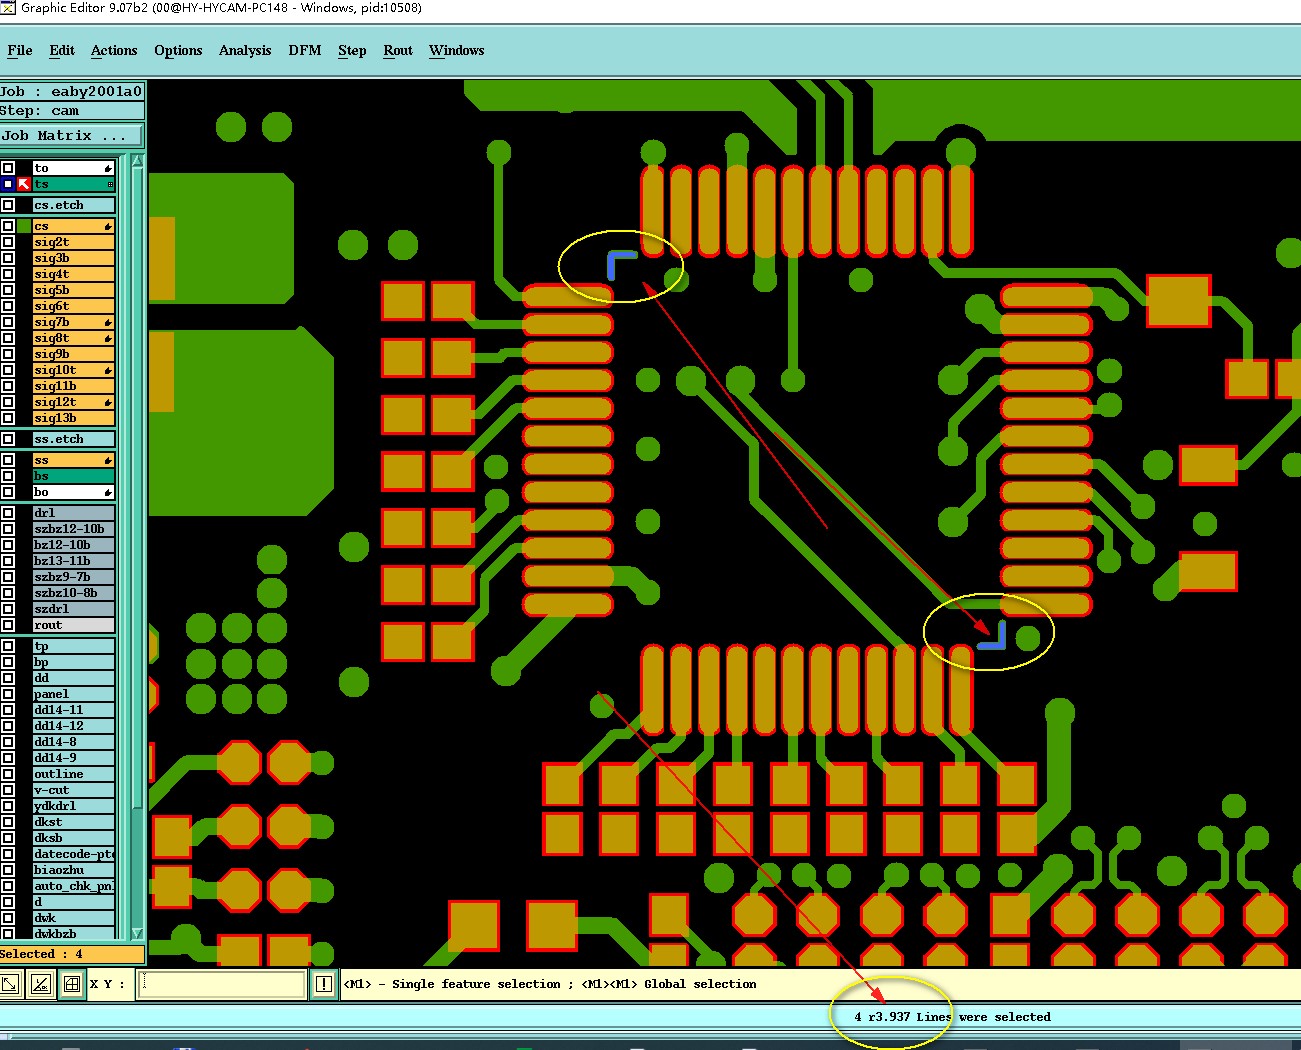Open the Rout menu

[x=398, y=50]
